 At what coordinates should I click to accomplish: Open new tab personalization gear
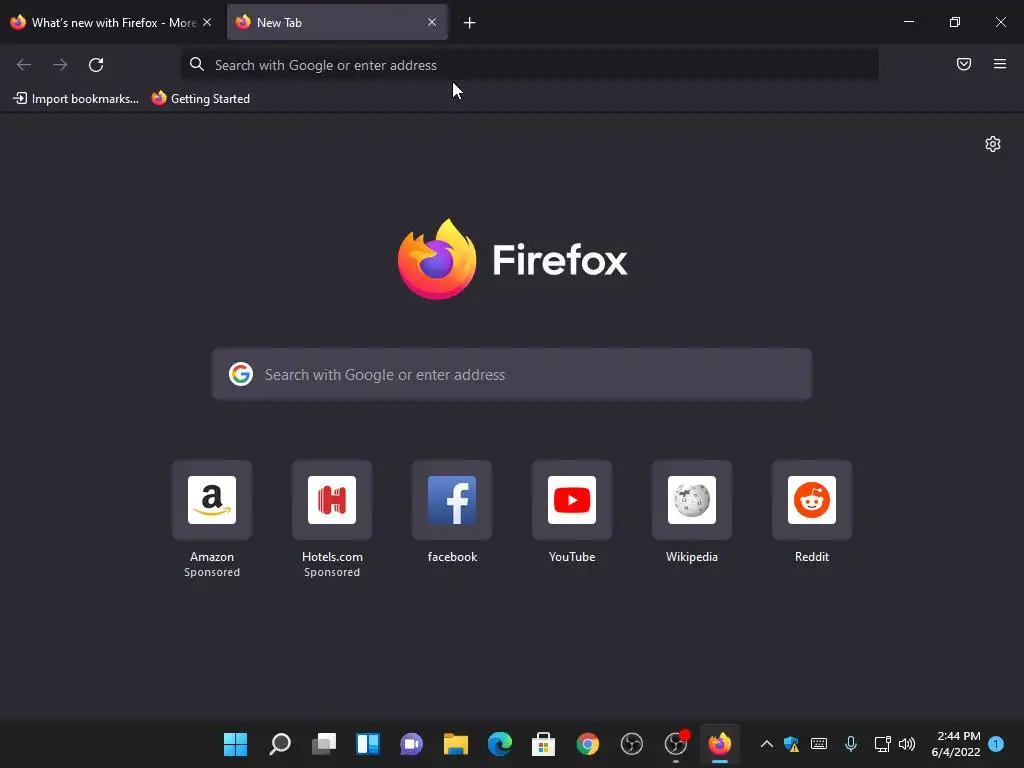pyautogui.click(x=993, y=144)
